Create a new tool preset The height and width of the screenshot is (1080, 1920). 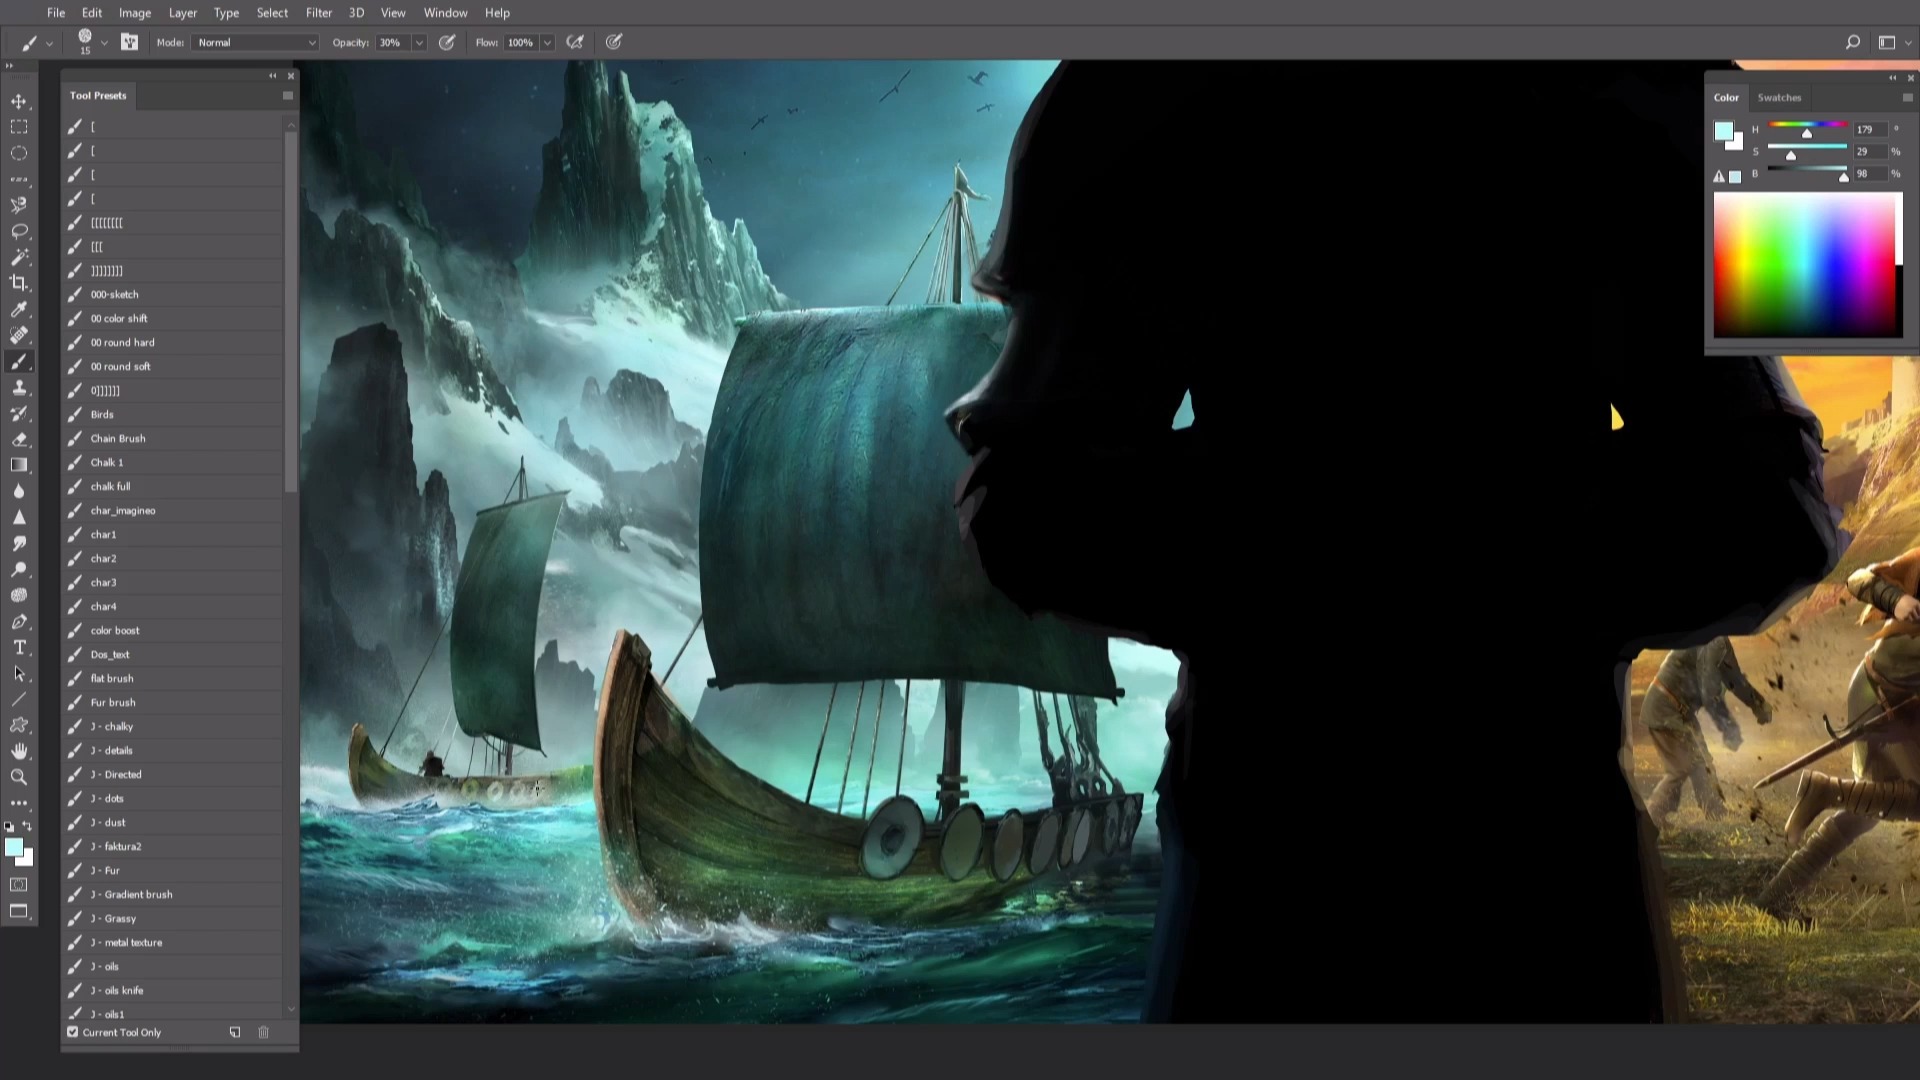tap(235, 1032)
